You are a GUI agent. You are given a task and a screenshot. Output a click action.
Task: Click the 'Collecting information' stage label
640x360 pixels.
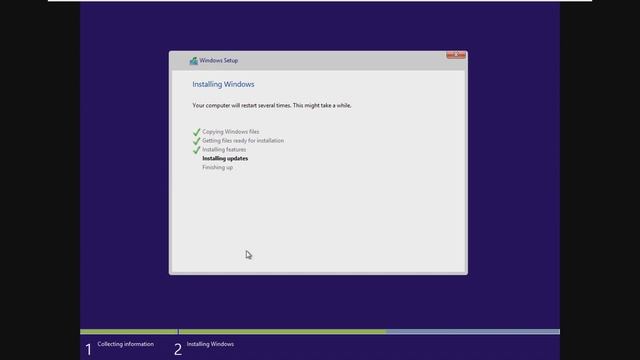click(x=126, y=344)
